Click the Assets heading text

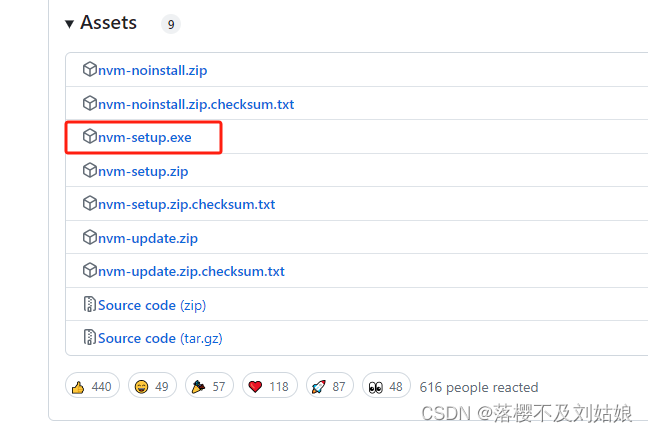pos(108,23)
